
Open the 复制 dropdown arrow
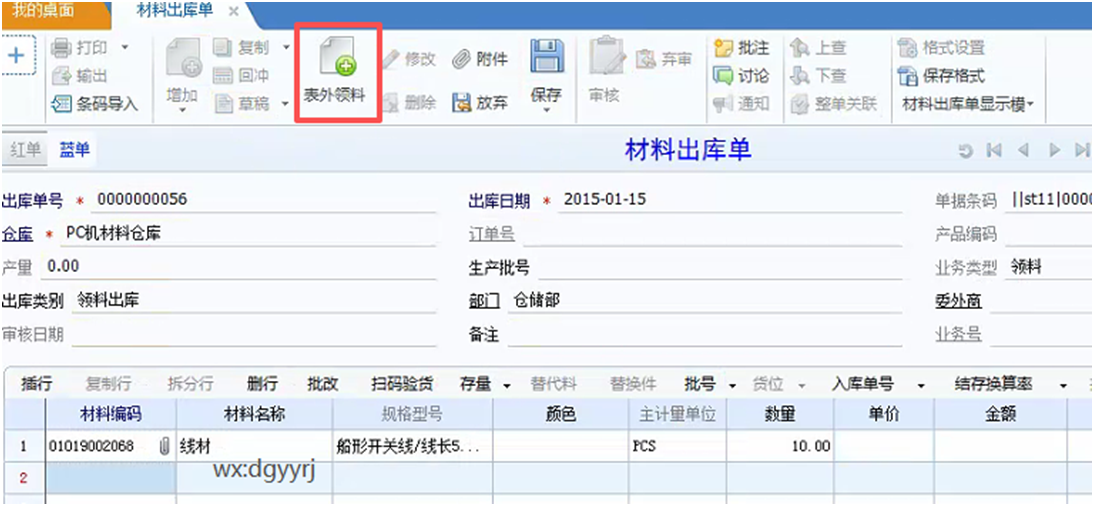(x=286, y=47)
